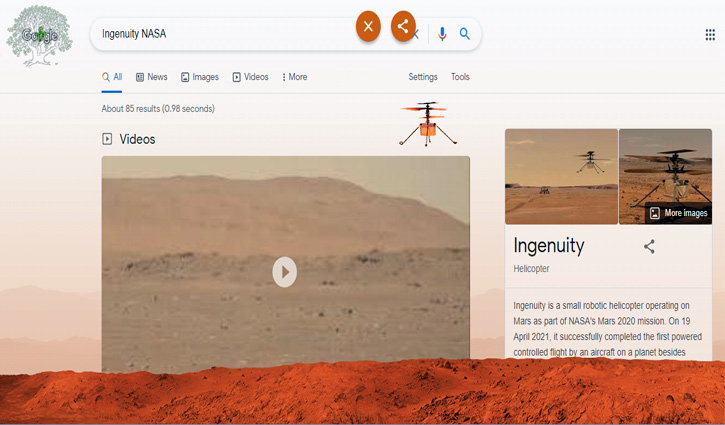This screenshot has height=425, width=725.
Task: Click the Ingenuity description paragraph
Action: click(608, 329)
